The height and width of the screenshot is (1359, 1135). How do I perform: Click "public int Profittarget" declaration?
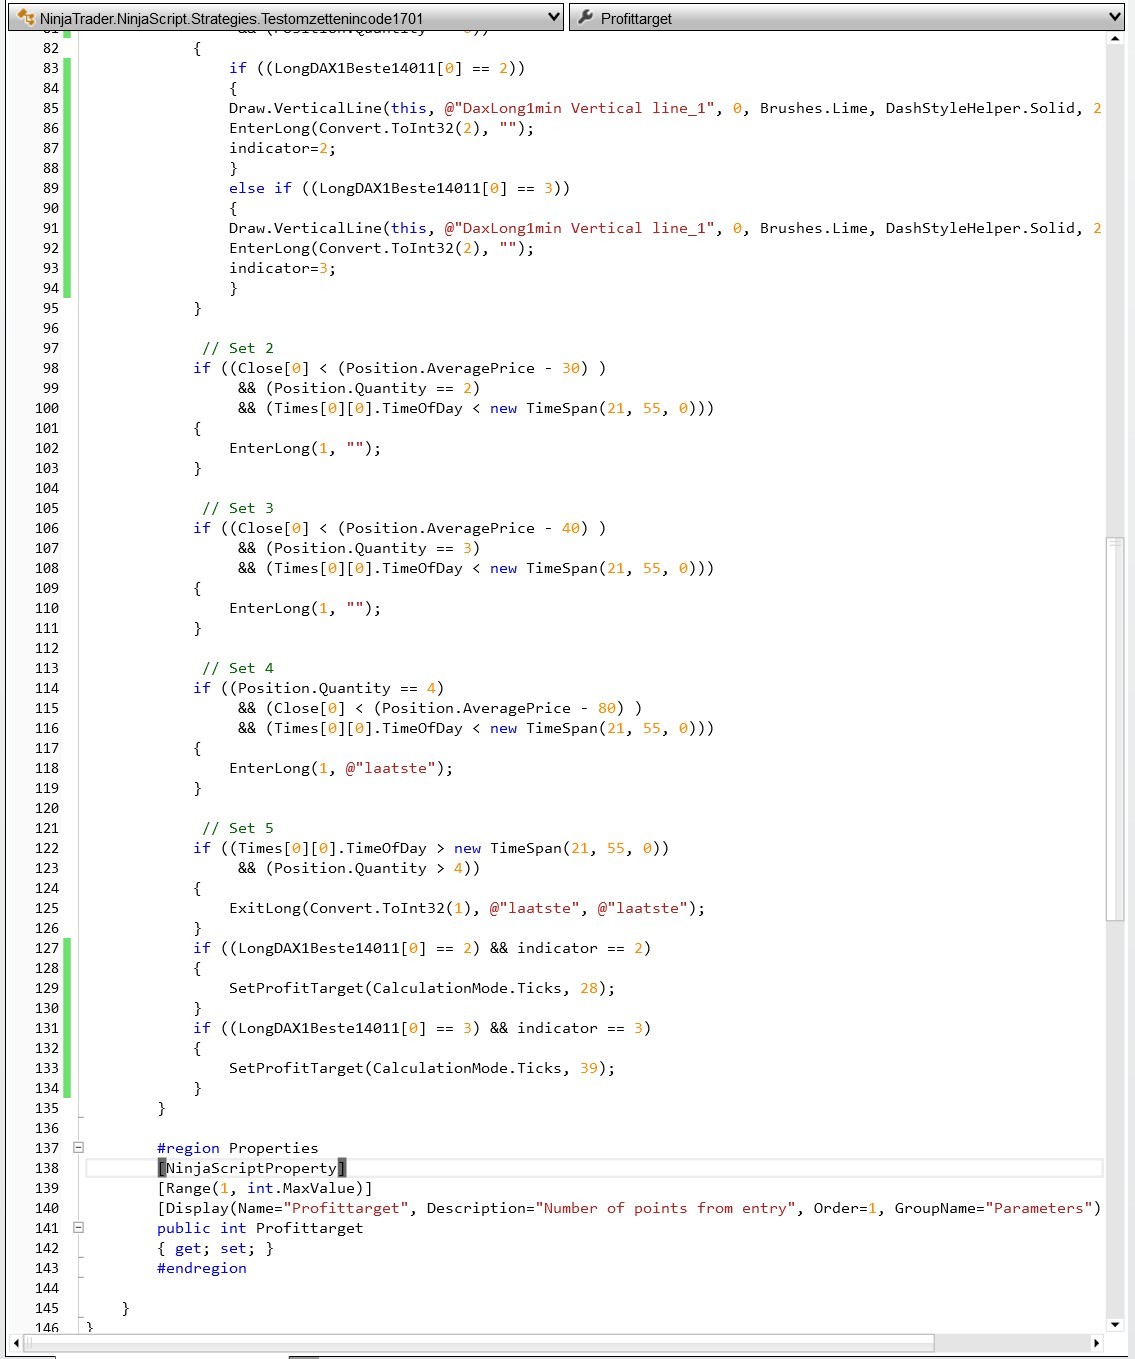tap(260, 1228)
